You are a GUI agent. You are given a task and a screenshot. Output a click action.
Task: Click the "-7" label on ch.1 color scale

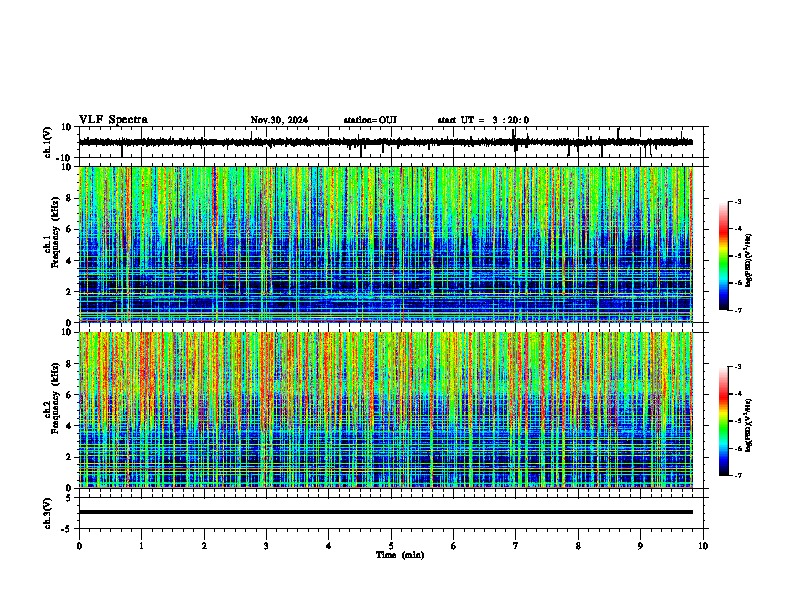click(x=738, y=310)
